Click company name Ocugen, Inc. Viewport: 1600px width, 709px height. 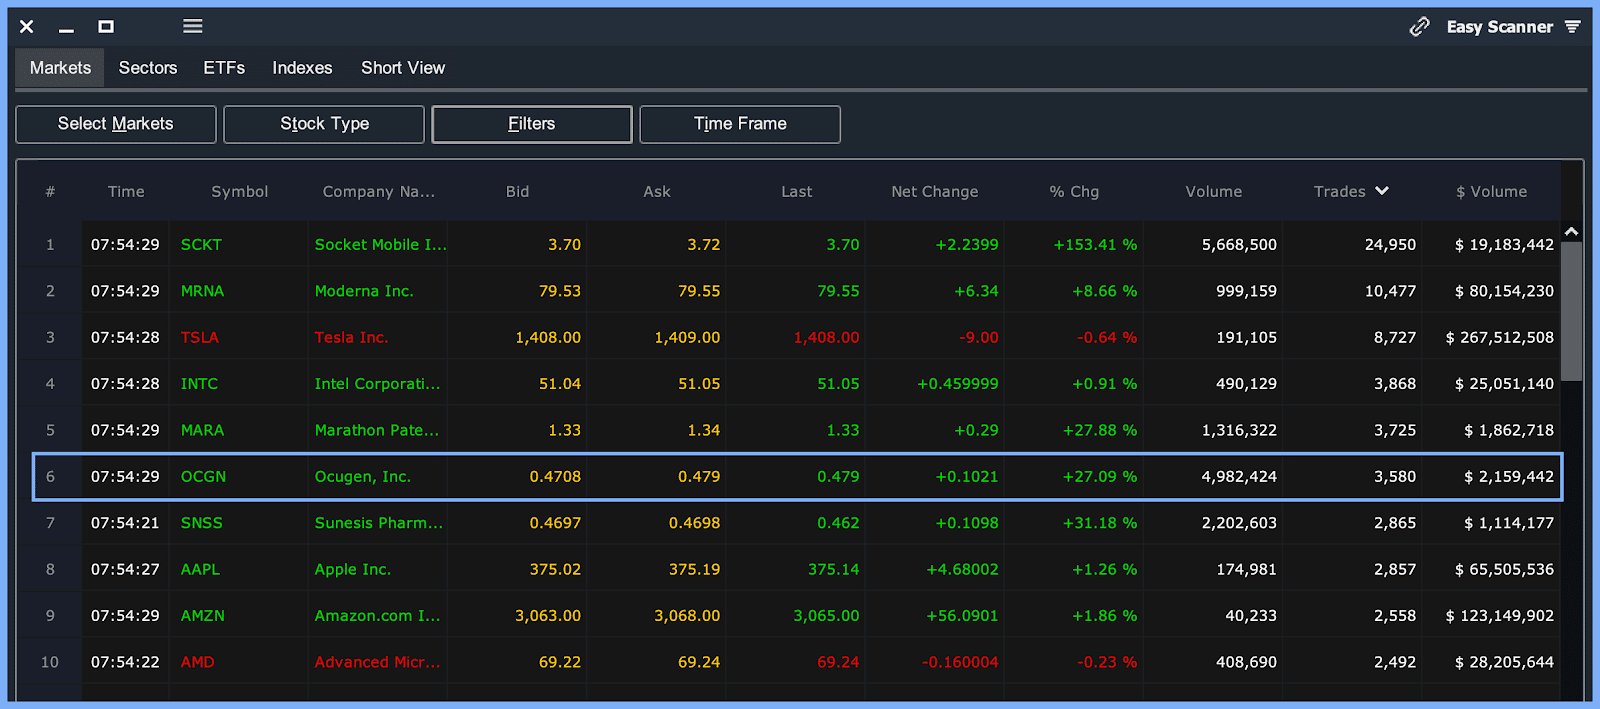363,476
